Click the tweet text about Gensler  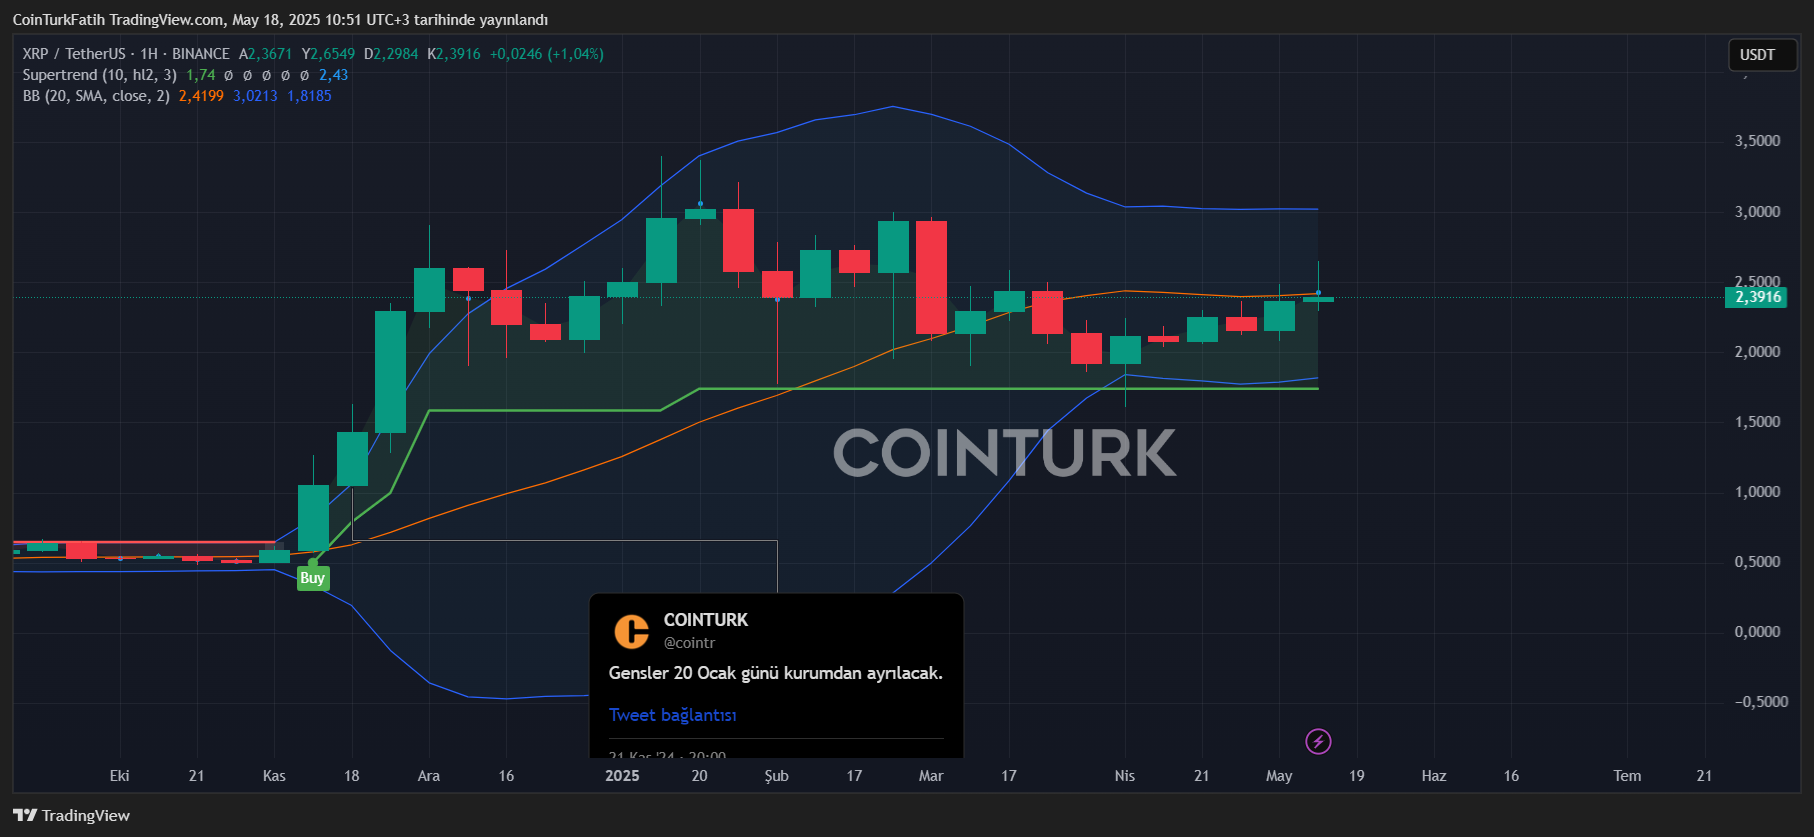click(x=776, y=673)
